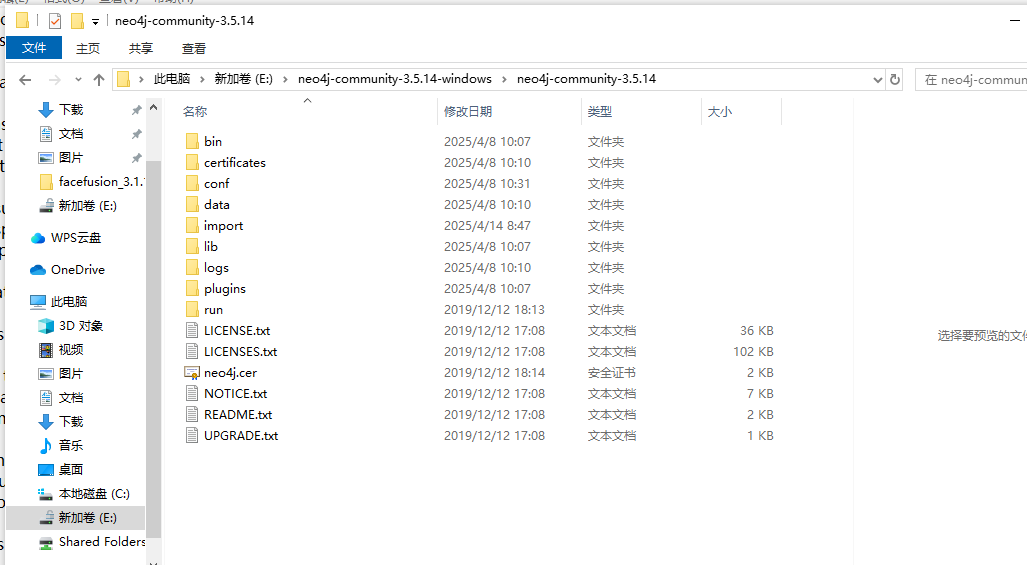Click 此电脑 in the address bar

click(172, 79)
